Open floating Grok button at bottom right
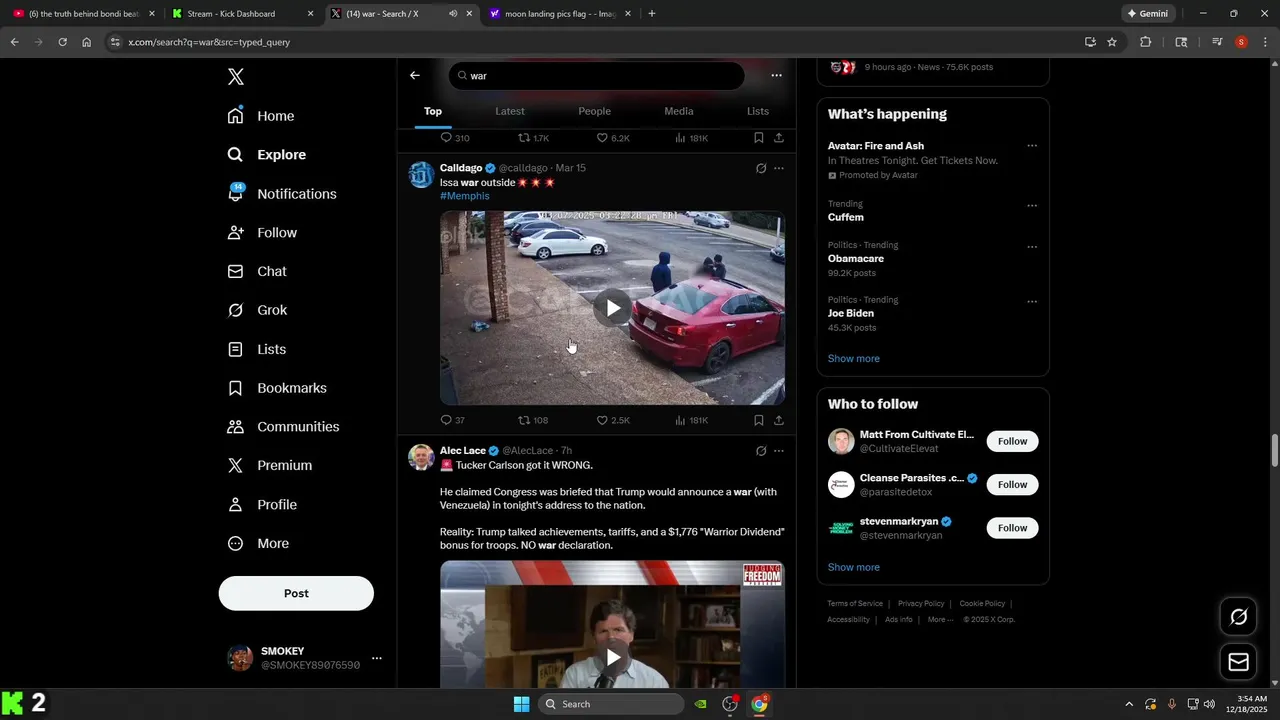The image size is (1280, 720). (x=1238, y=617)
